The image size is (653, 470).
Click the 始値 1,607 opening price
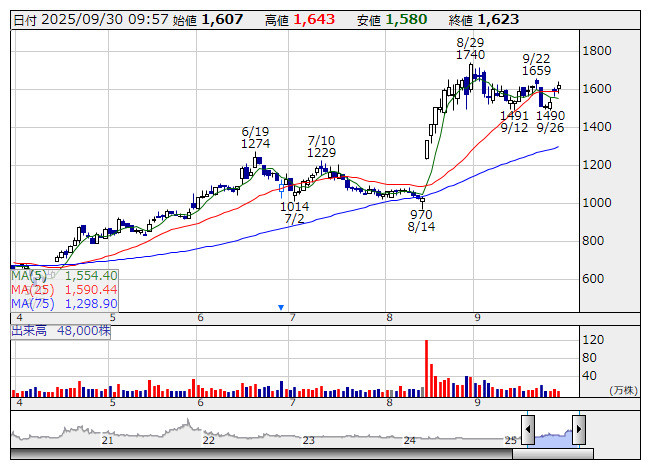point(207,20)
